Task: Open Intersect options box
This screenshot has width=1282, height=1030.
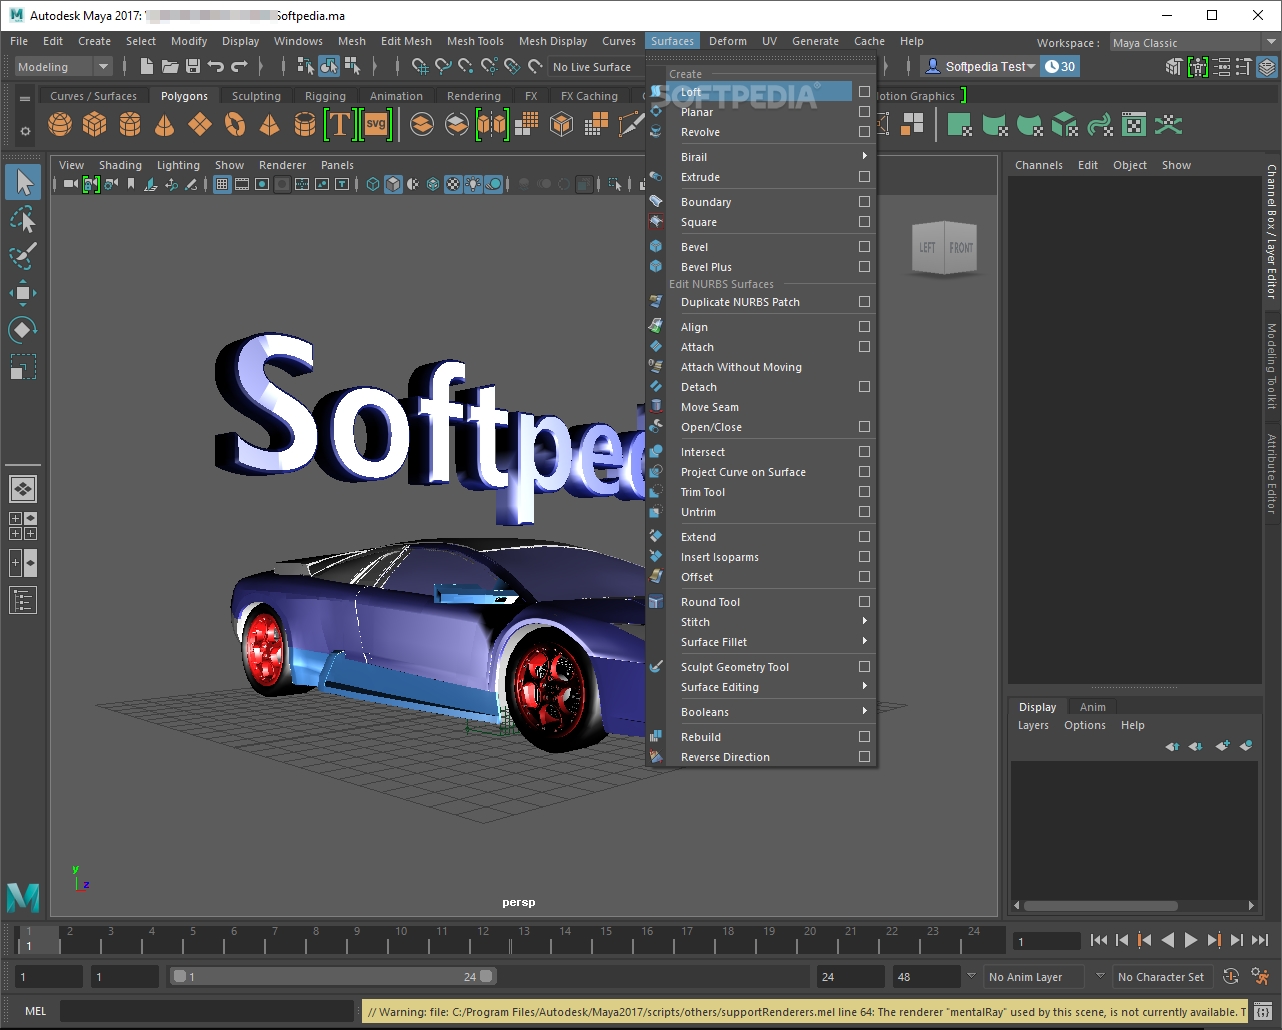Action: click(864, 452)
